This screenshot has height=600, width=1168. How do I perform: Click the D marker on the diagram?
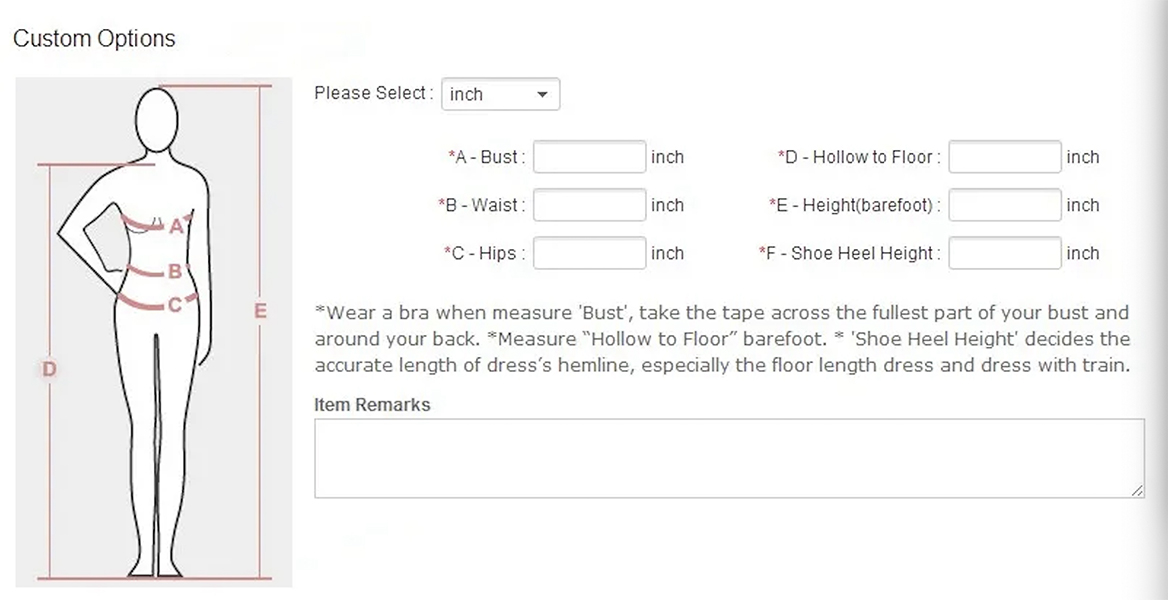click(49, 369)
